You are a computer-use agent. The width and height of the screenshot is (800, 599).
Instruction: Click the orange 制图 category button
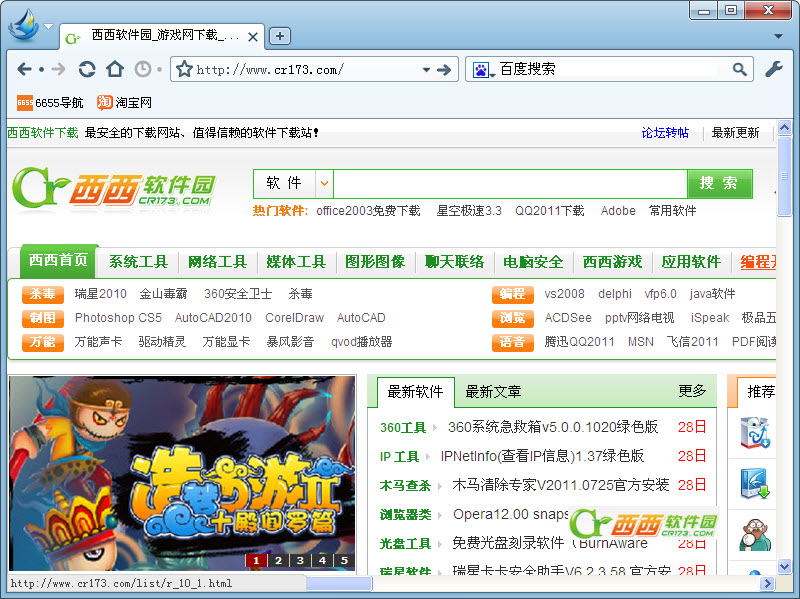43,318
